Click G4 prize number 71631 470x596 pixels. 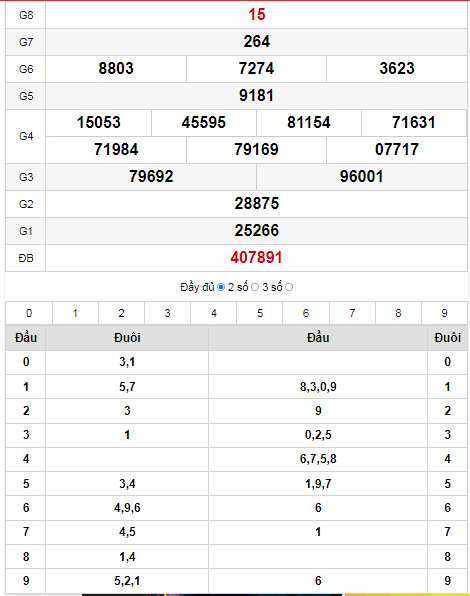click(x=413, y=123)
